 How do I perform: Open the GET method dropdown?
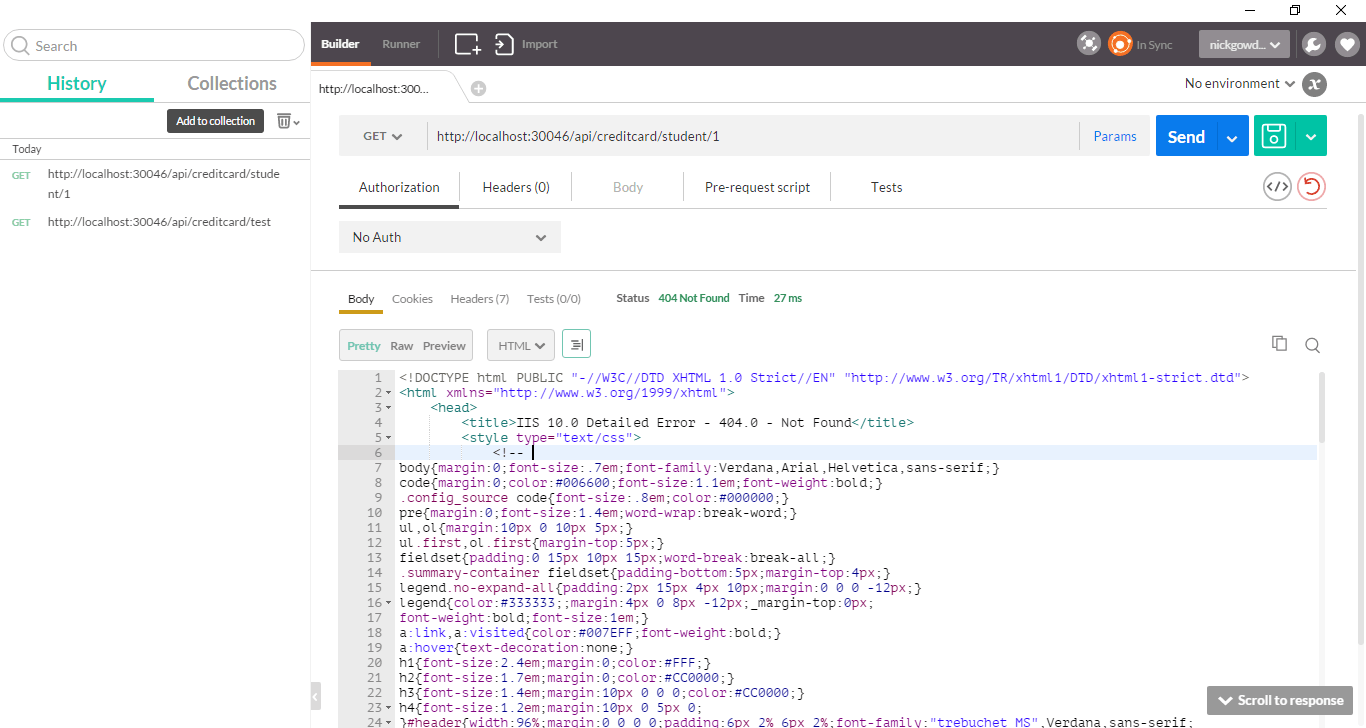point(382,137)
